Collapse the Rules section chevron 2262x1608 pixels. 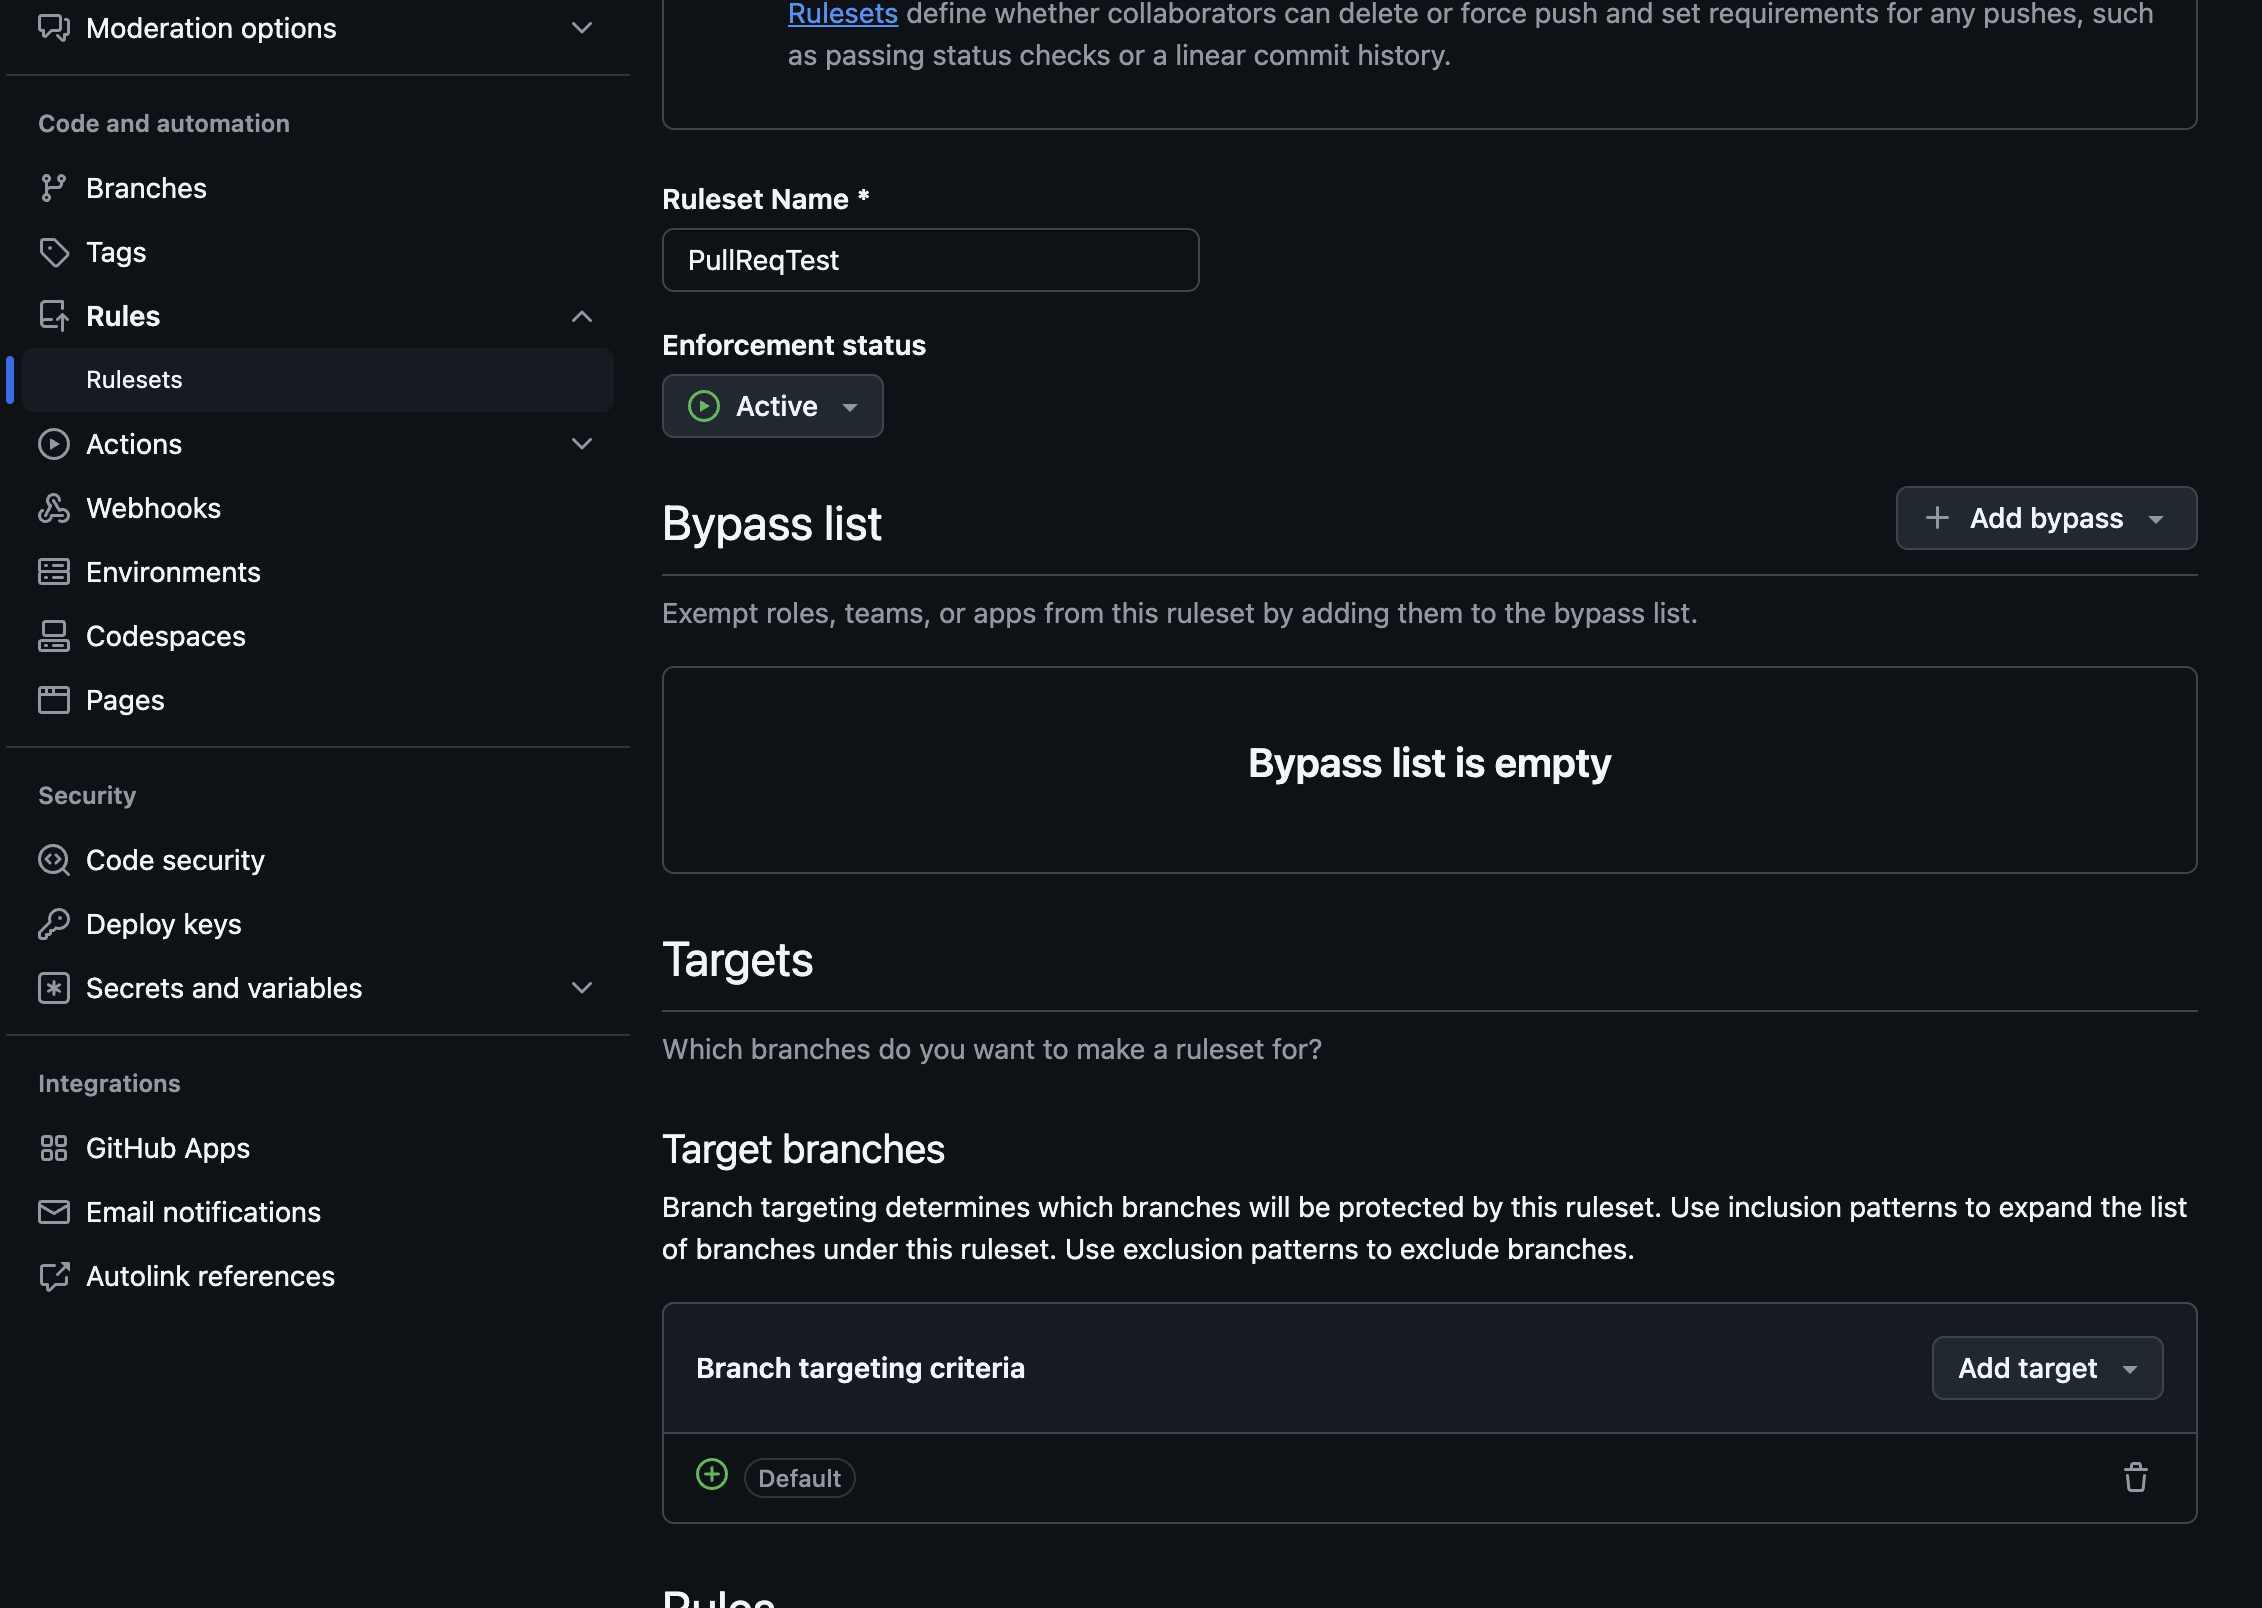(581, 316)
